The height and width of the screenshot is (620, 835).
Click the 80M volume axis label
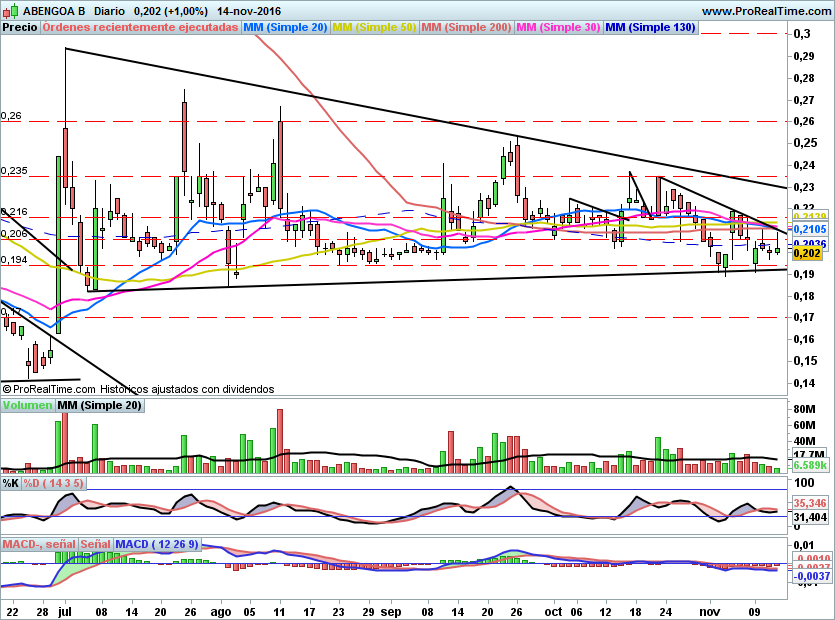804,409
